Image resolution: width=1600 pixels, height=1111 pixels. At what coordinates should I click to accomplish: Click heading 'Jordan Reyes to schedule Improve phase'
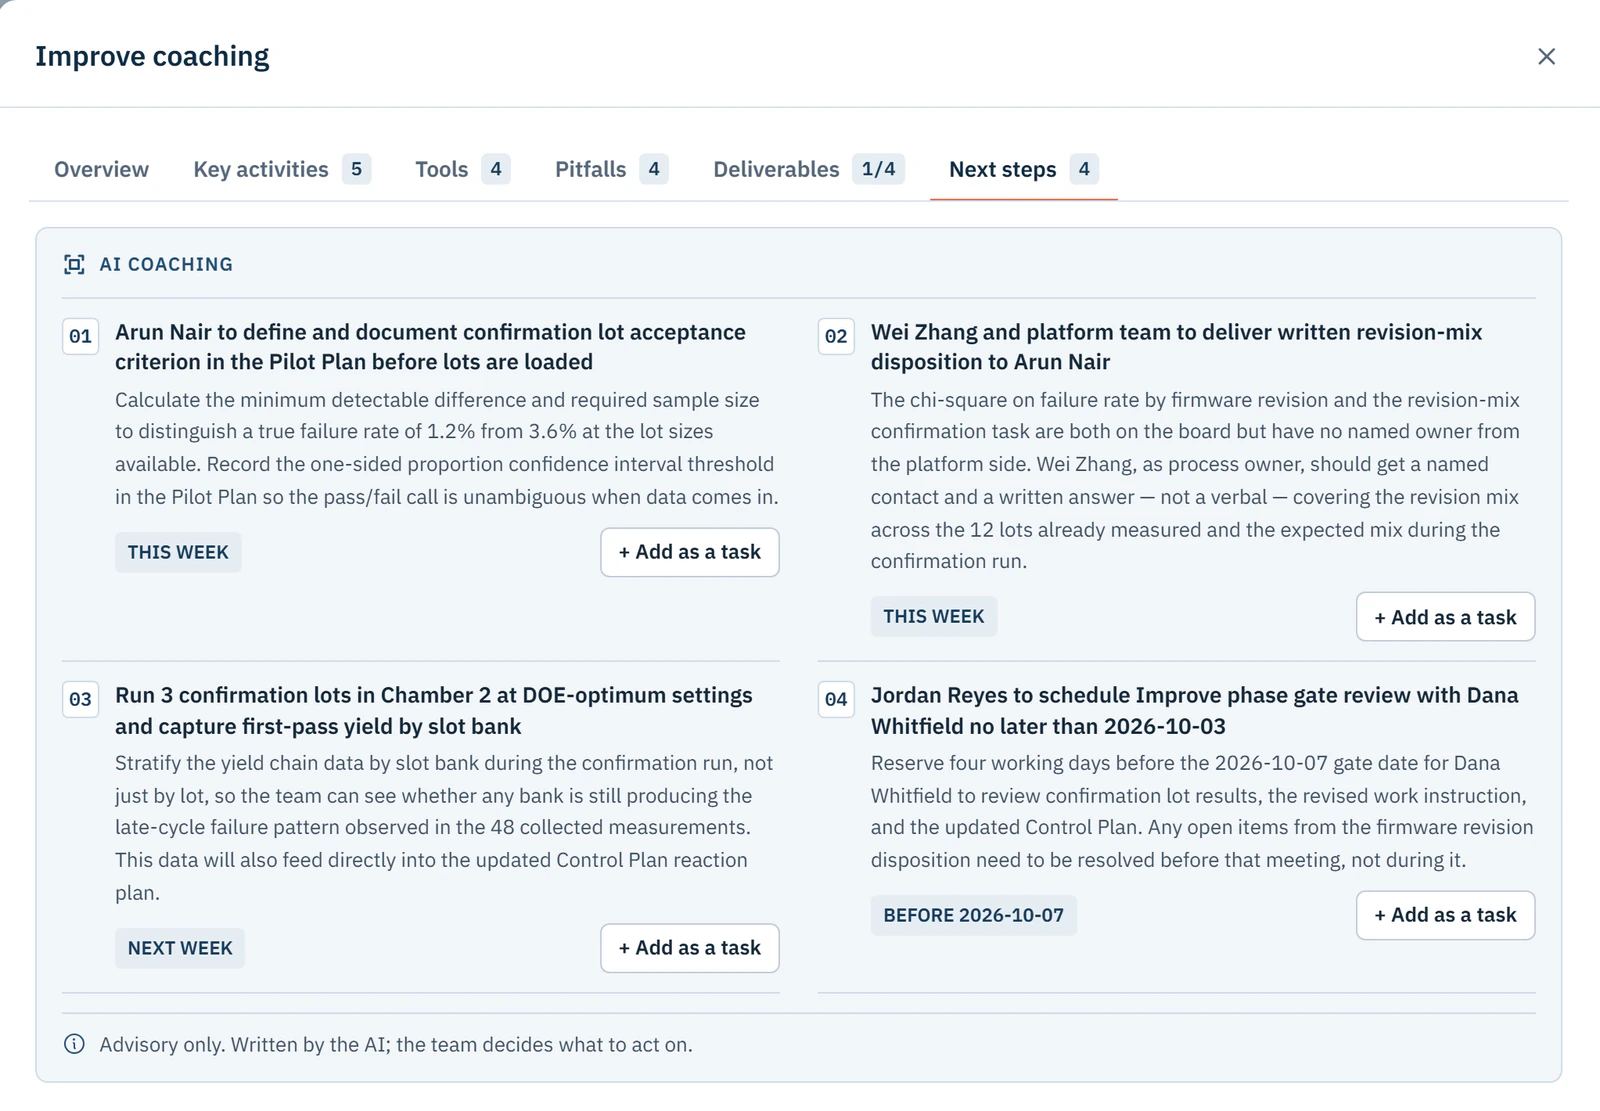tap(1194, 710)
